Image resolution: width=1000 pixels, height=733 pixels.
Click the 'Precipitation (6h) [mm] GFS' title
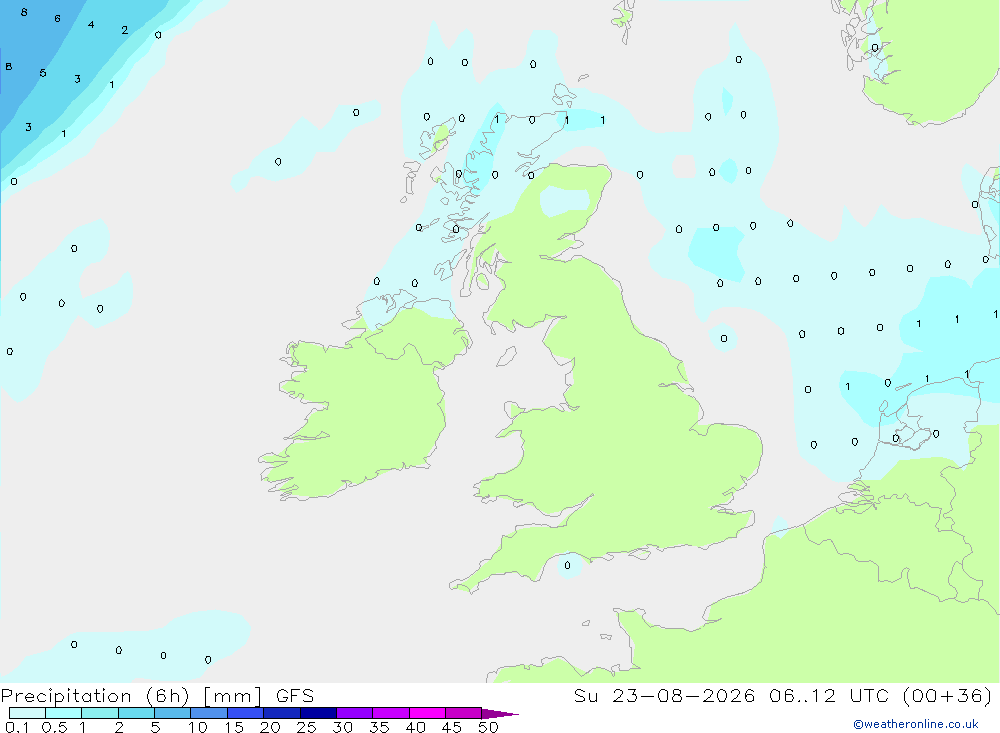[158, 695]
